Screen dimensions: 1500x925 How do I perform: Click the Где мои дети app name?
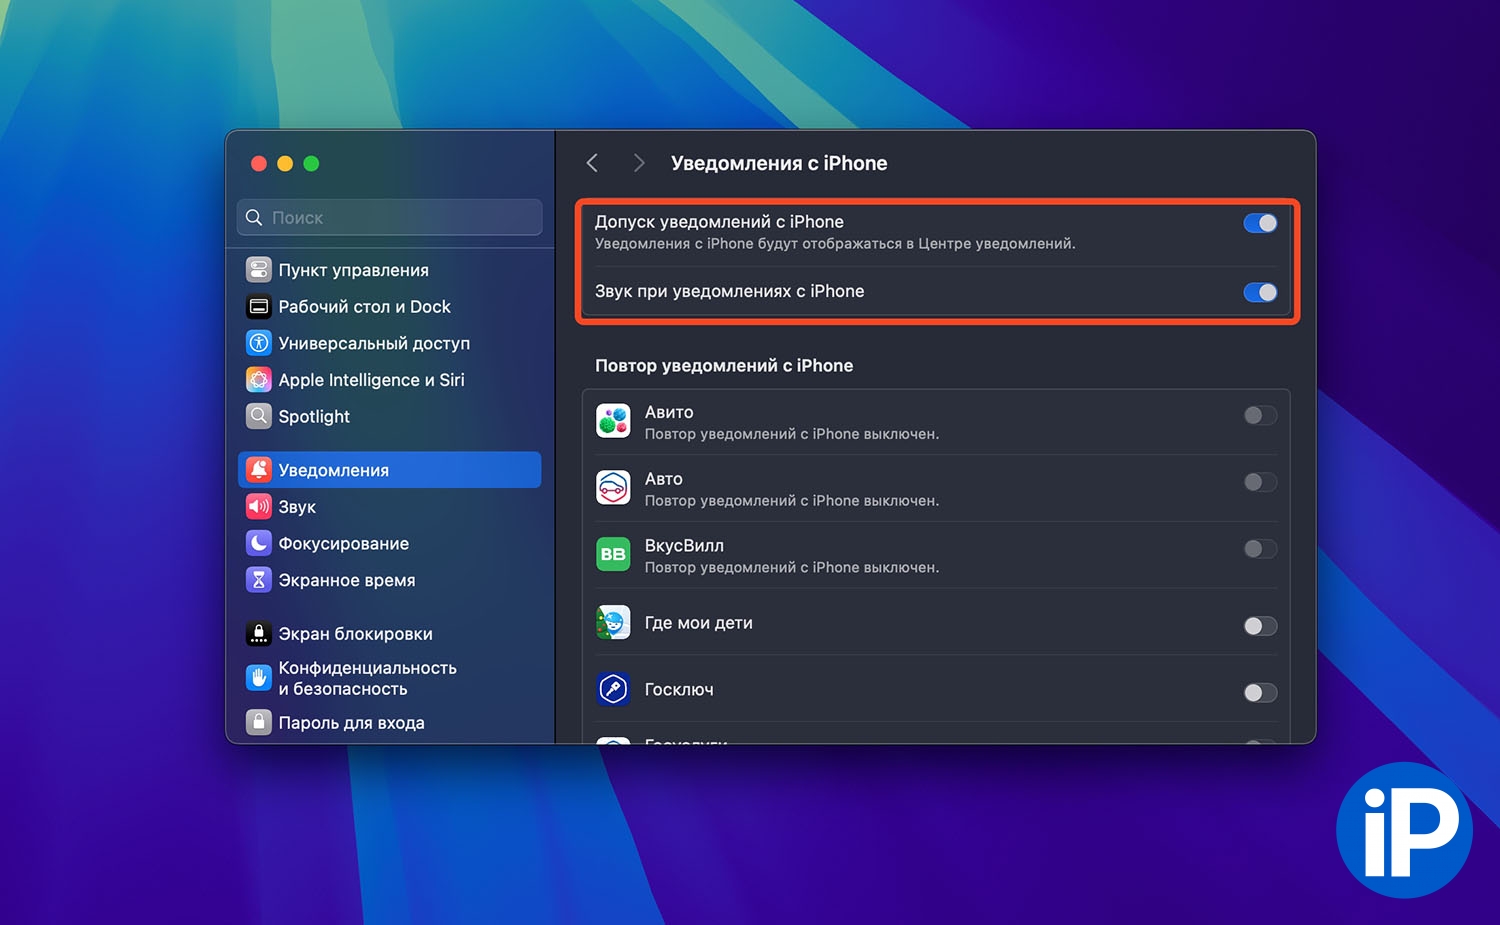click(x=699, y=623)
